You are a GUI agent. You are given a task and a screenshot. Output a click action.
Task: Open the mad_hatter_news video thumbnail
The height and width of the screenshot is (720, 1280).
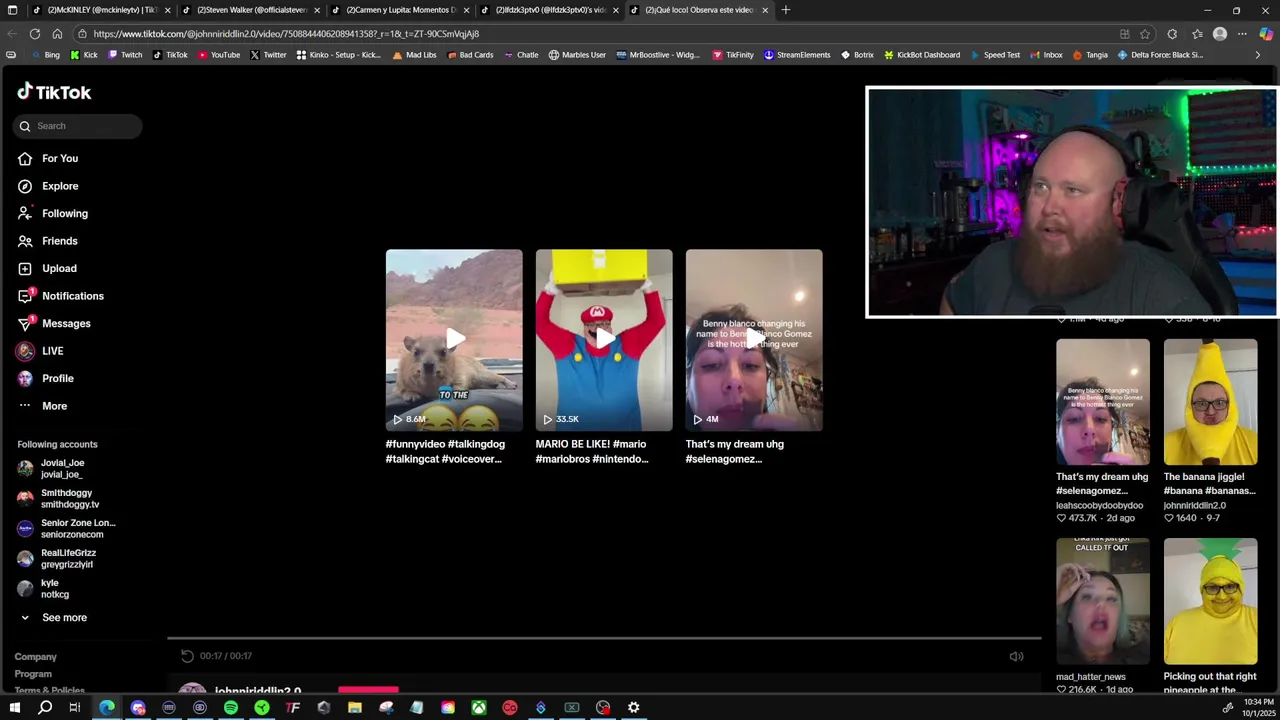tap(1102, 601)
